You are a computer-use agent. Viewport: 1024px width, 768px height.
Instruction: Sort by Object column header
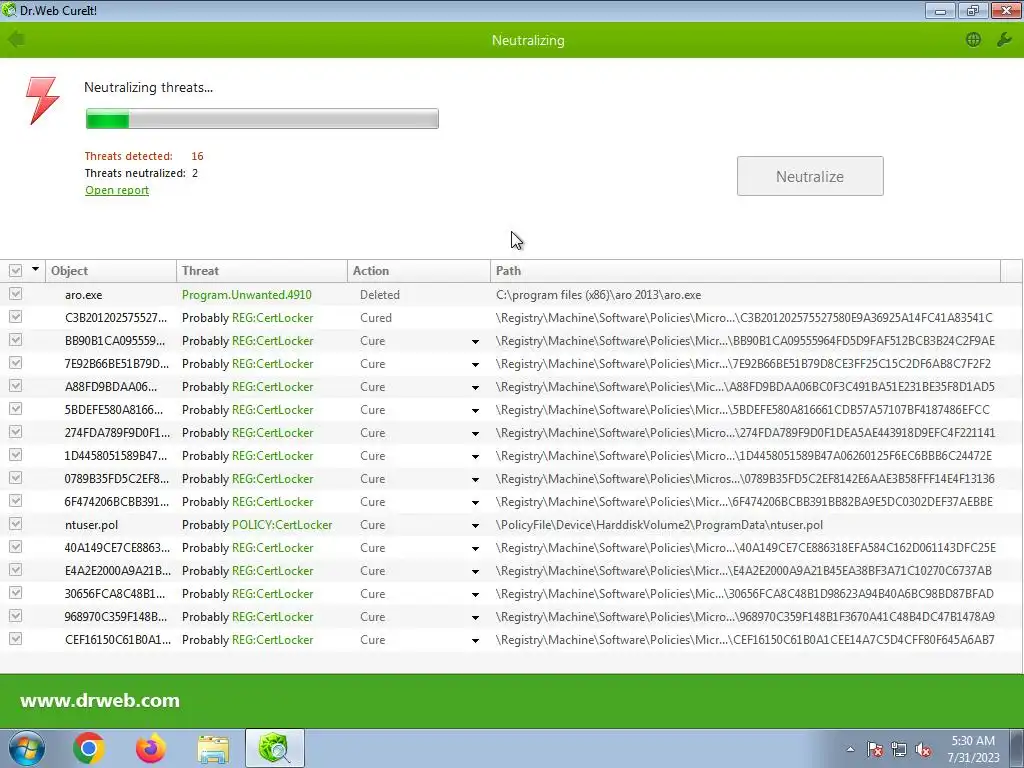[110, 270]
